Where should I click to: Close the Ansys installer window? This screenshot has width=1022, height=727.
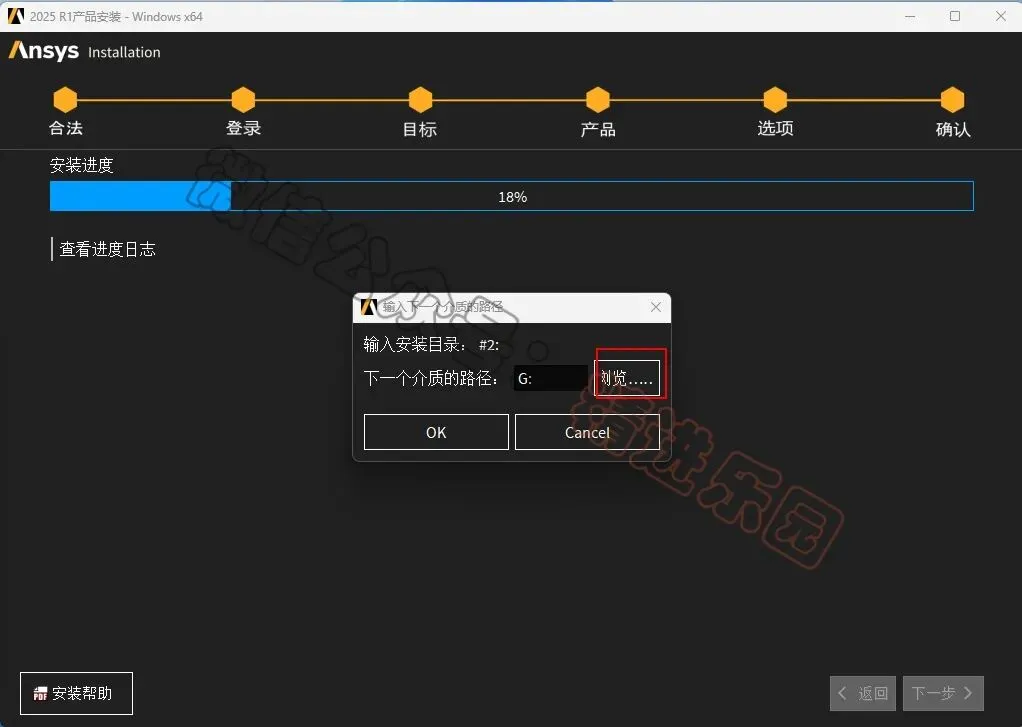[1000, 16]
